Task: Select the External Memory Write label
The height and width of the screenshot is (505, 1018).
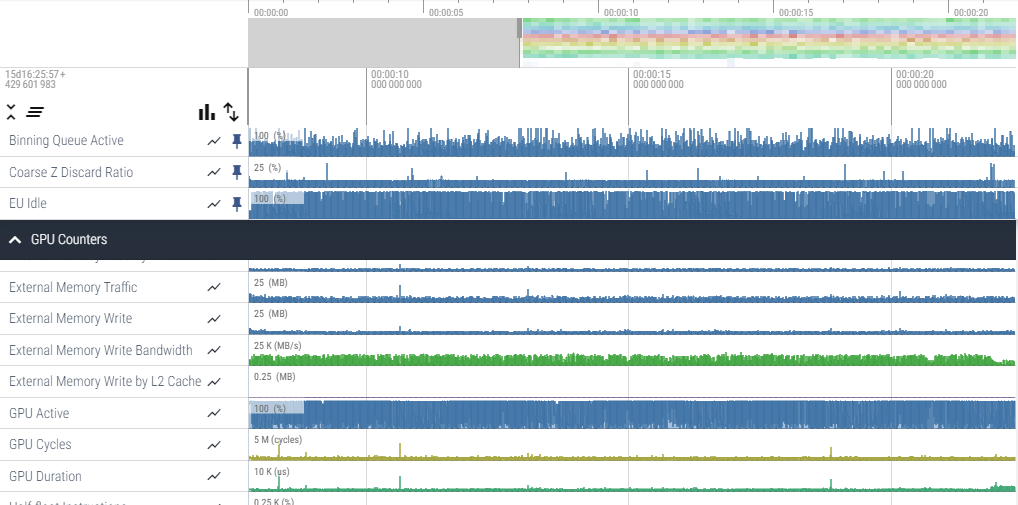Action: (70, 319)
